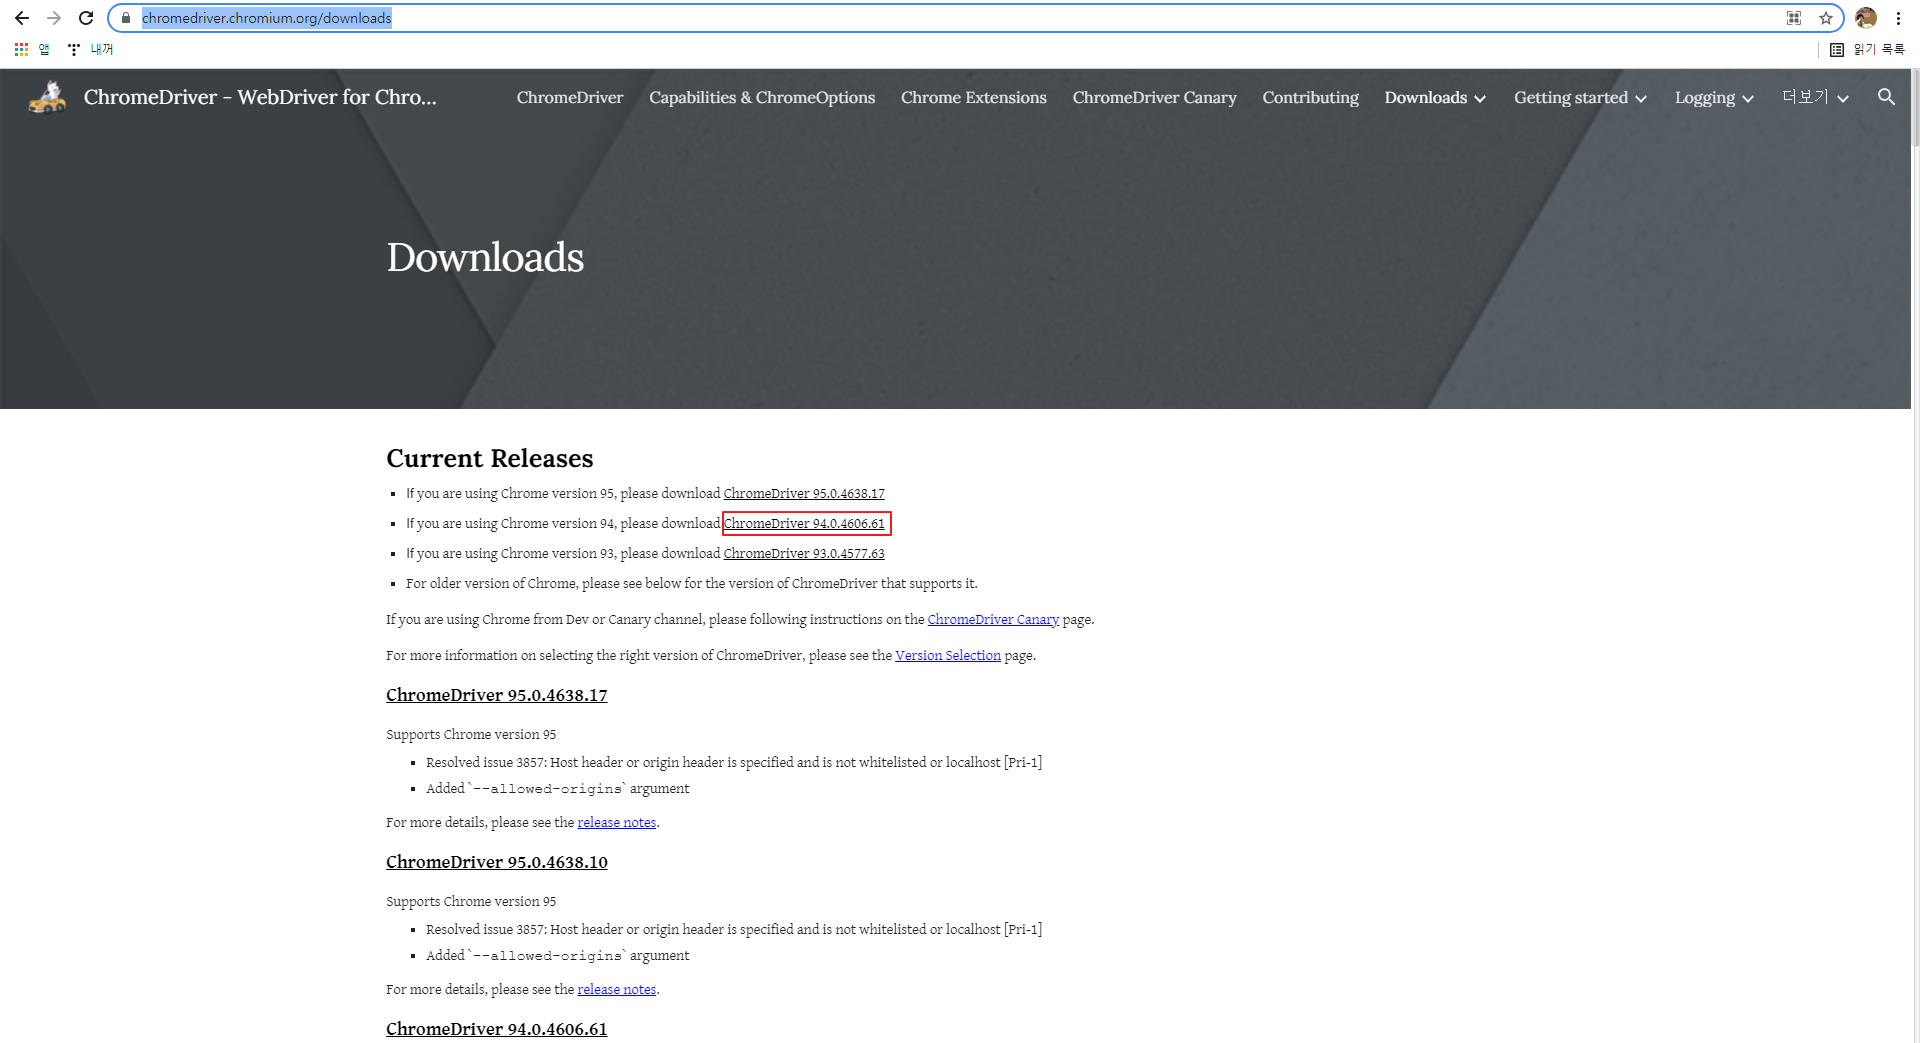The width and height of the screenshot is (1920, 1043).
Task: Click the Downloads page title
Action: pos(485,257)
